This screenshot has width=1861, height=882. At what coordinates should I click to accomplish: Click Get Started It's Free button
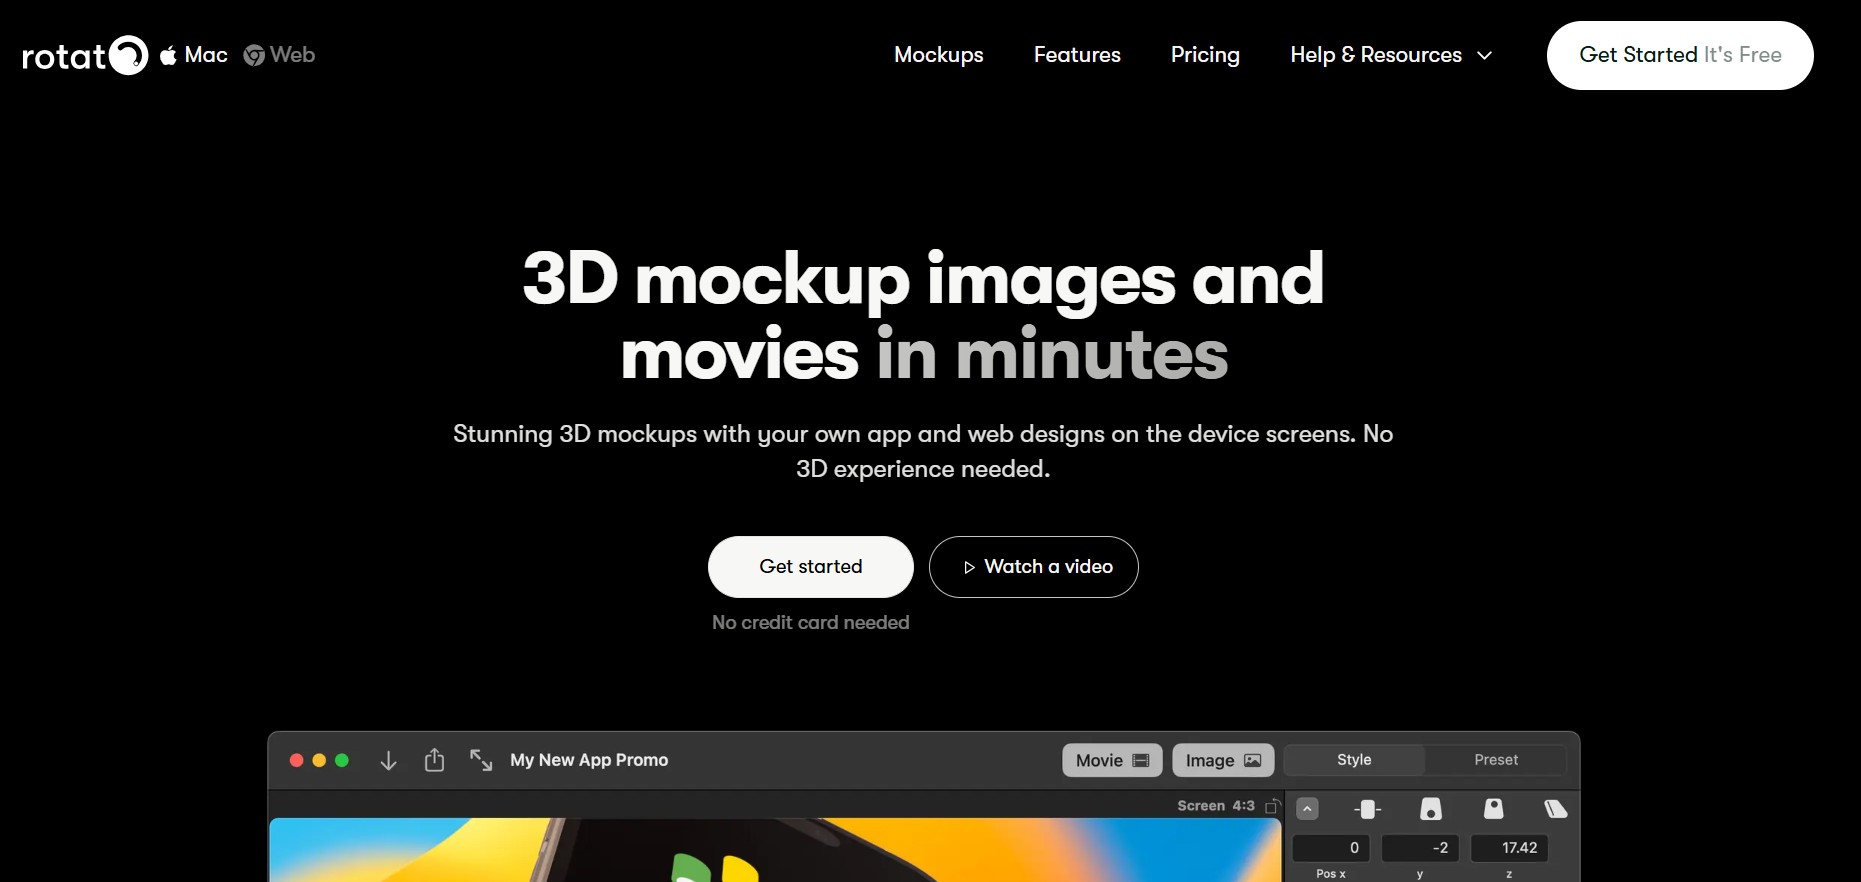1679,55
